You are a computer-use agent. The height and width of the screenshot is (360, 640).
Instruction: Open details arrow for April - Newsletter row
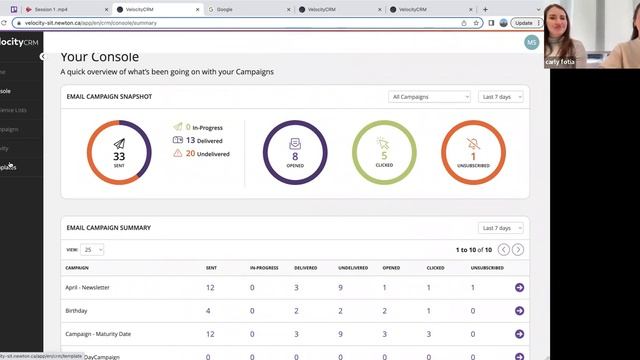[x=519, y=288]
